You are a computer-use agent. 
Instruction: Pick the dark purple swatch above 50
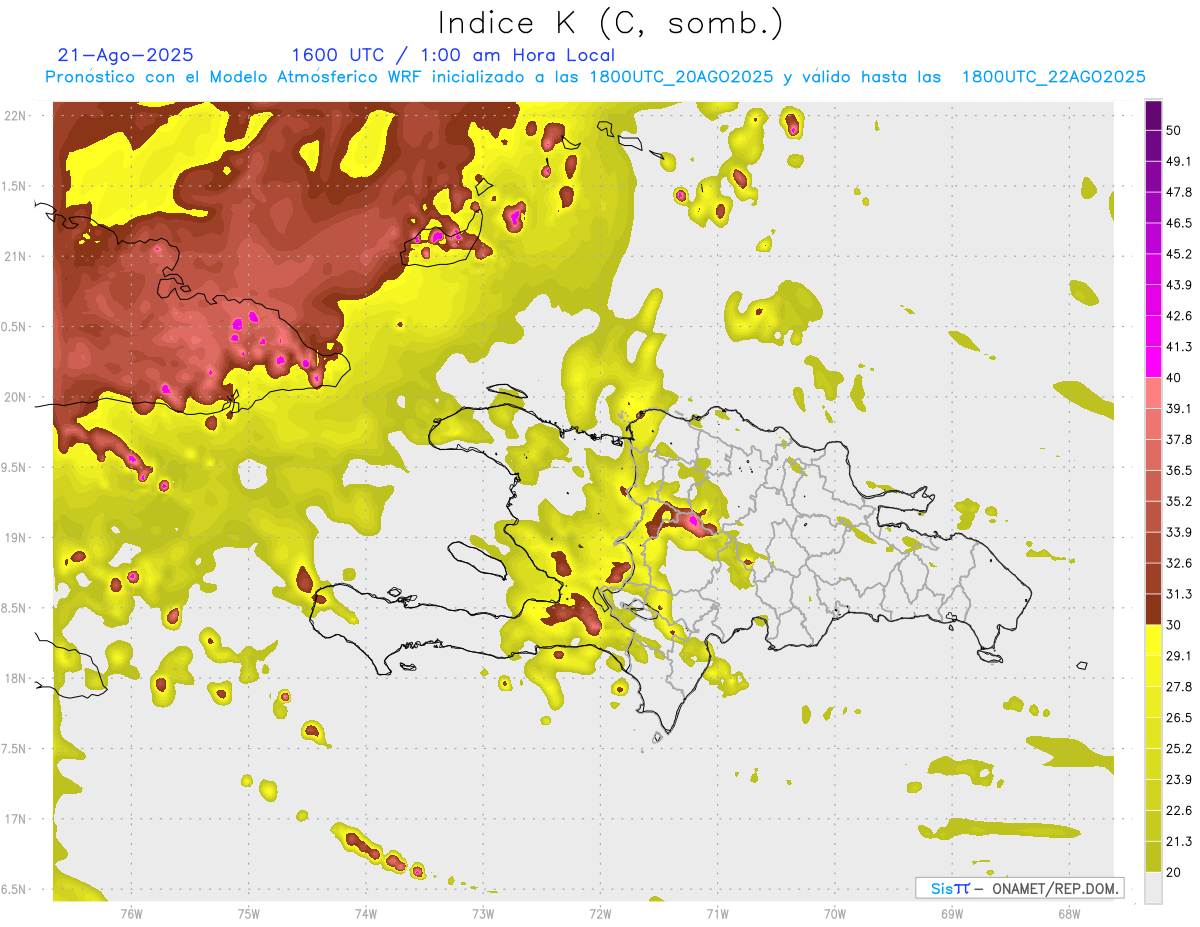point(1153,115)
